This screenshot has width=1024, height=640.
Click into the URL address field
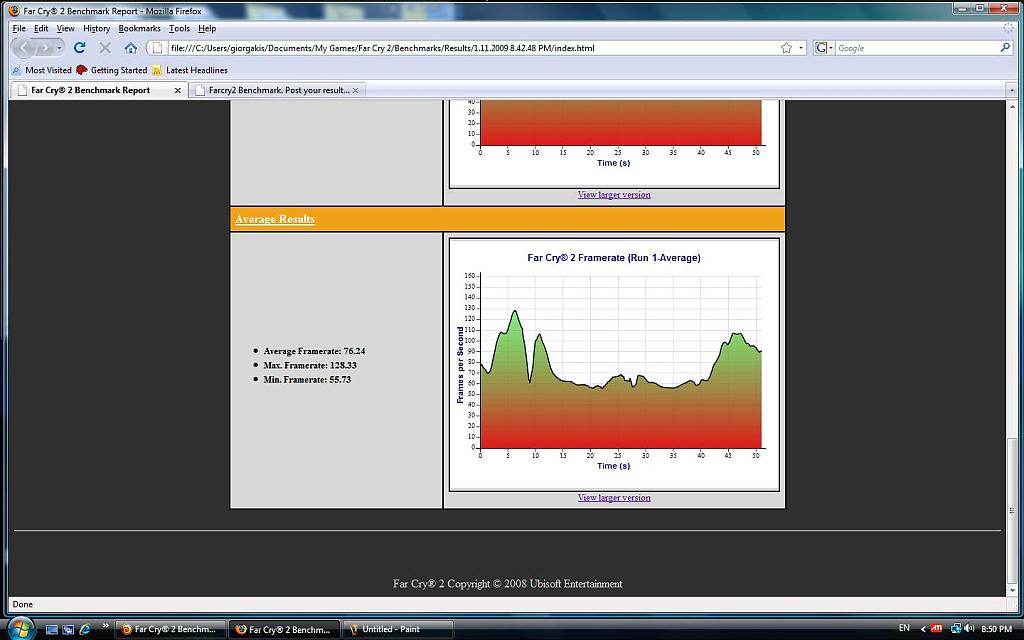(472, 48)
